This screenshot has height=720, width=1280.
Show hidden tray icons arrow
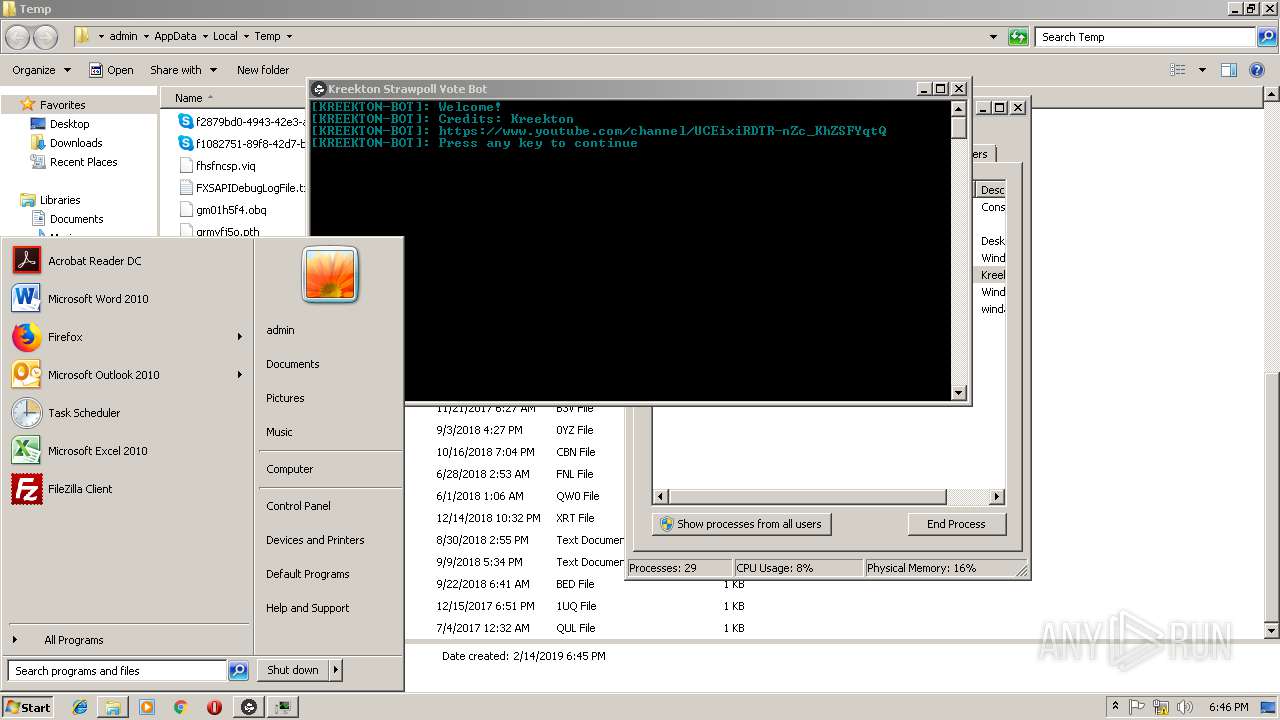coord(1115,707)
